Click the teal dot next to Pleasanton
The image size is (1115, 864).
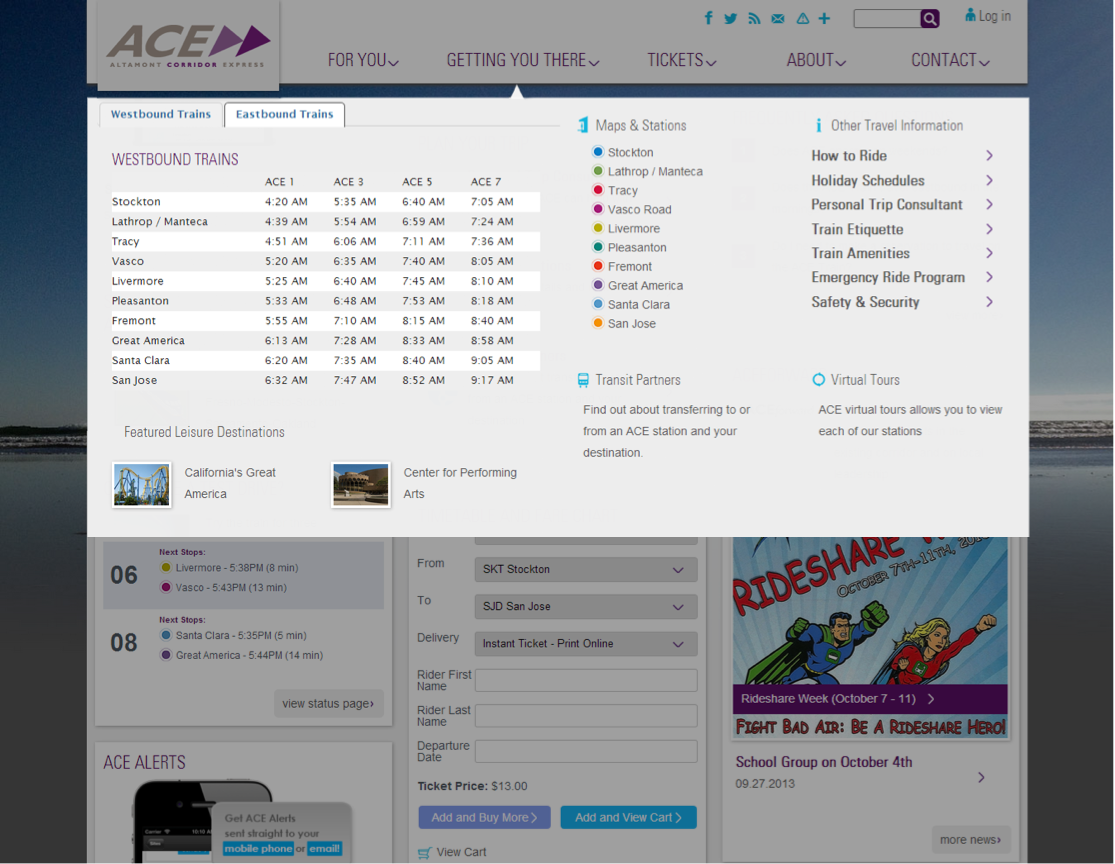598,247
